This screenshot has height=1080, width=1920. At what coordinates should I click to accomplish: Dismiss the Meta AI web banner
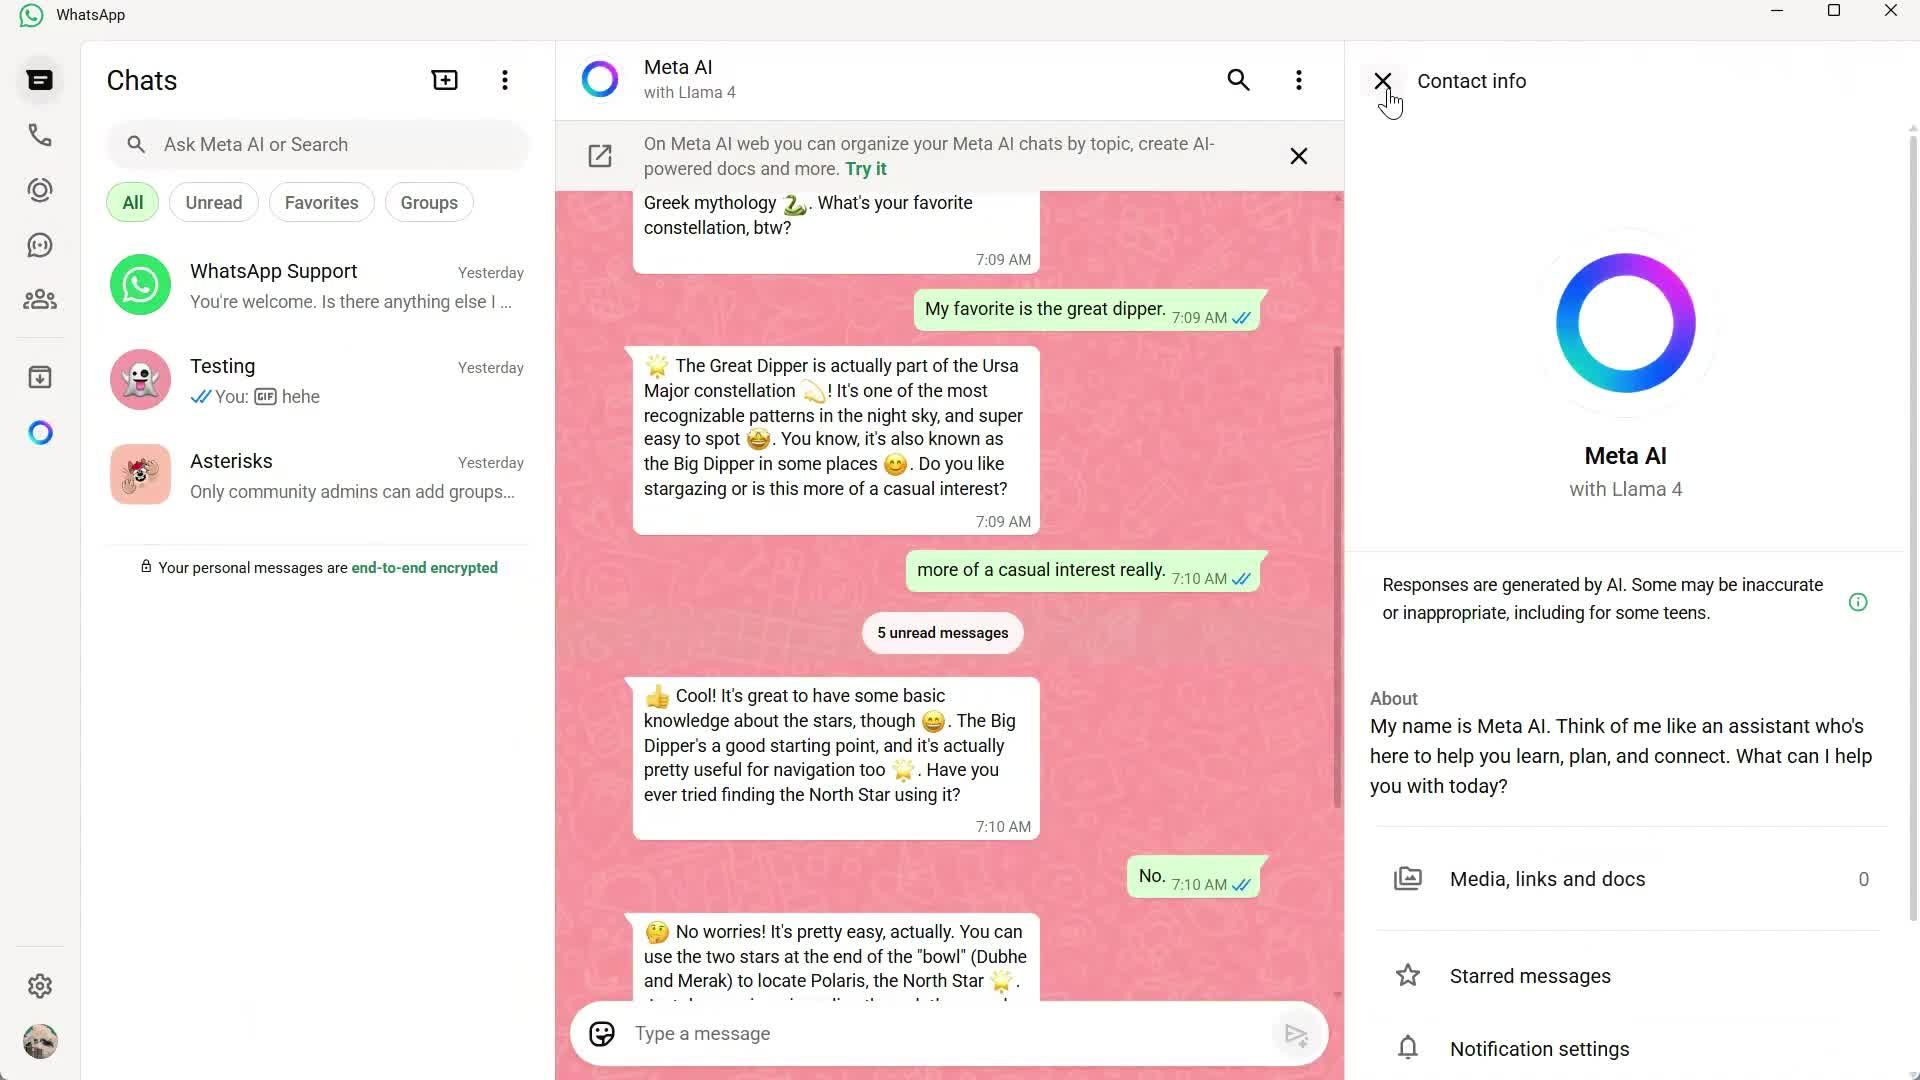click(1297, 156)
